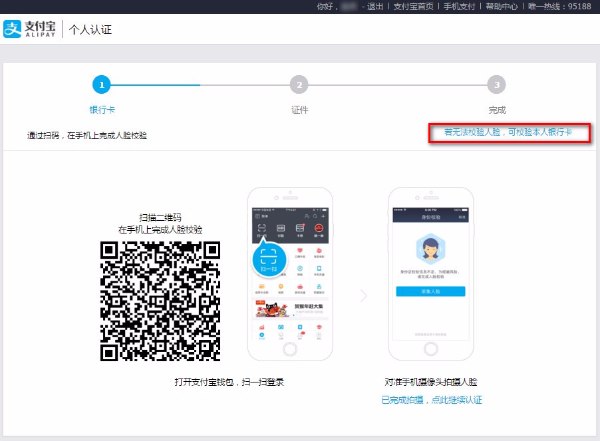Click link to verify bank card instead of face
Viewport: 600px width, 441px height.
[508, 133]
